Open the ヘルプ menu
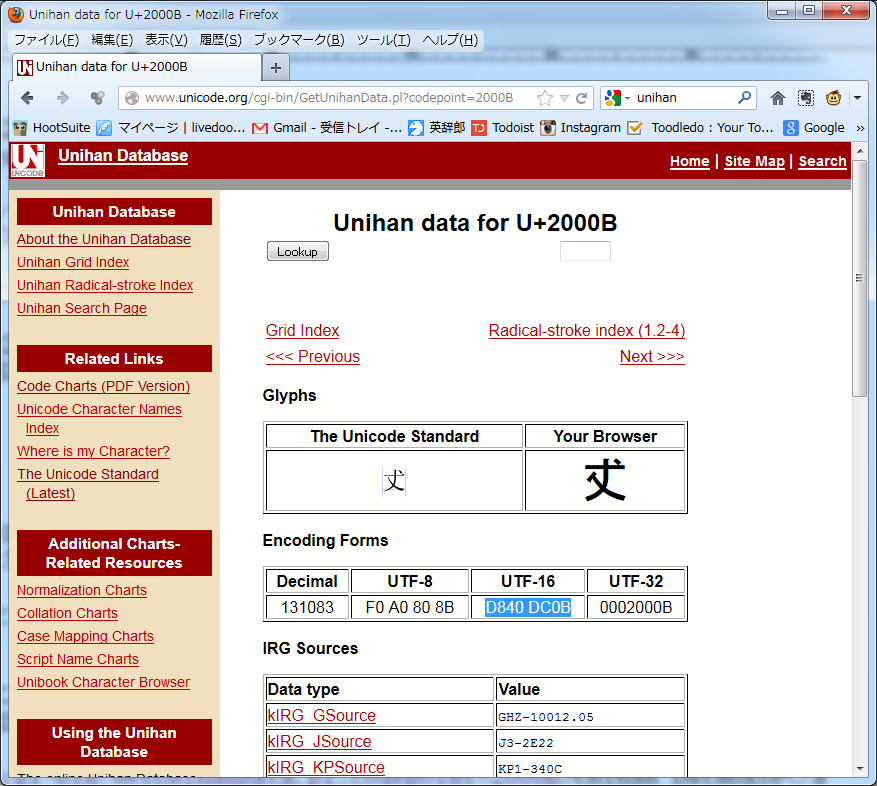This screenshot has width=877, height=786. point(450,40)
